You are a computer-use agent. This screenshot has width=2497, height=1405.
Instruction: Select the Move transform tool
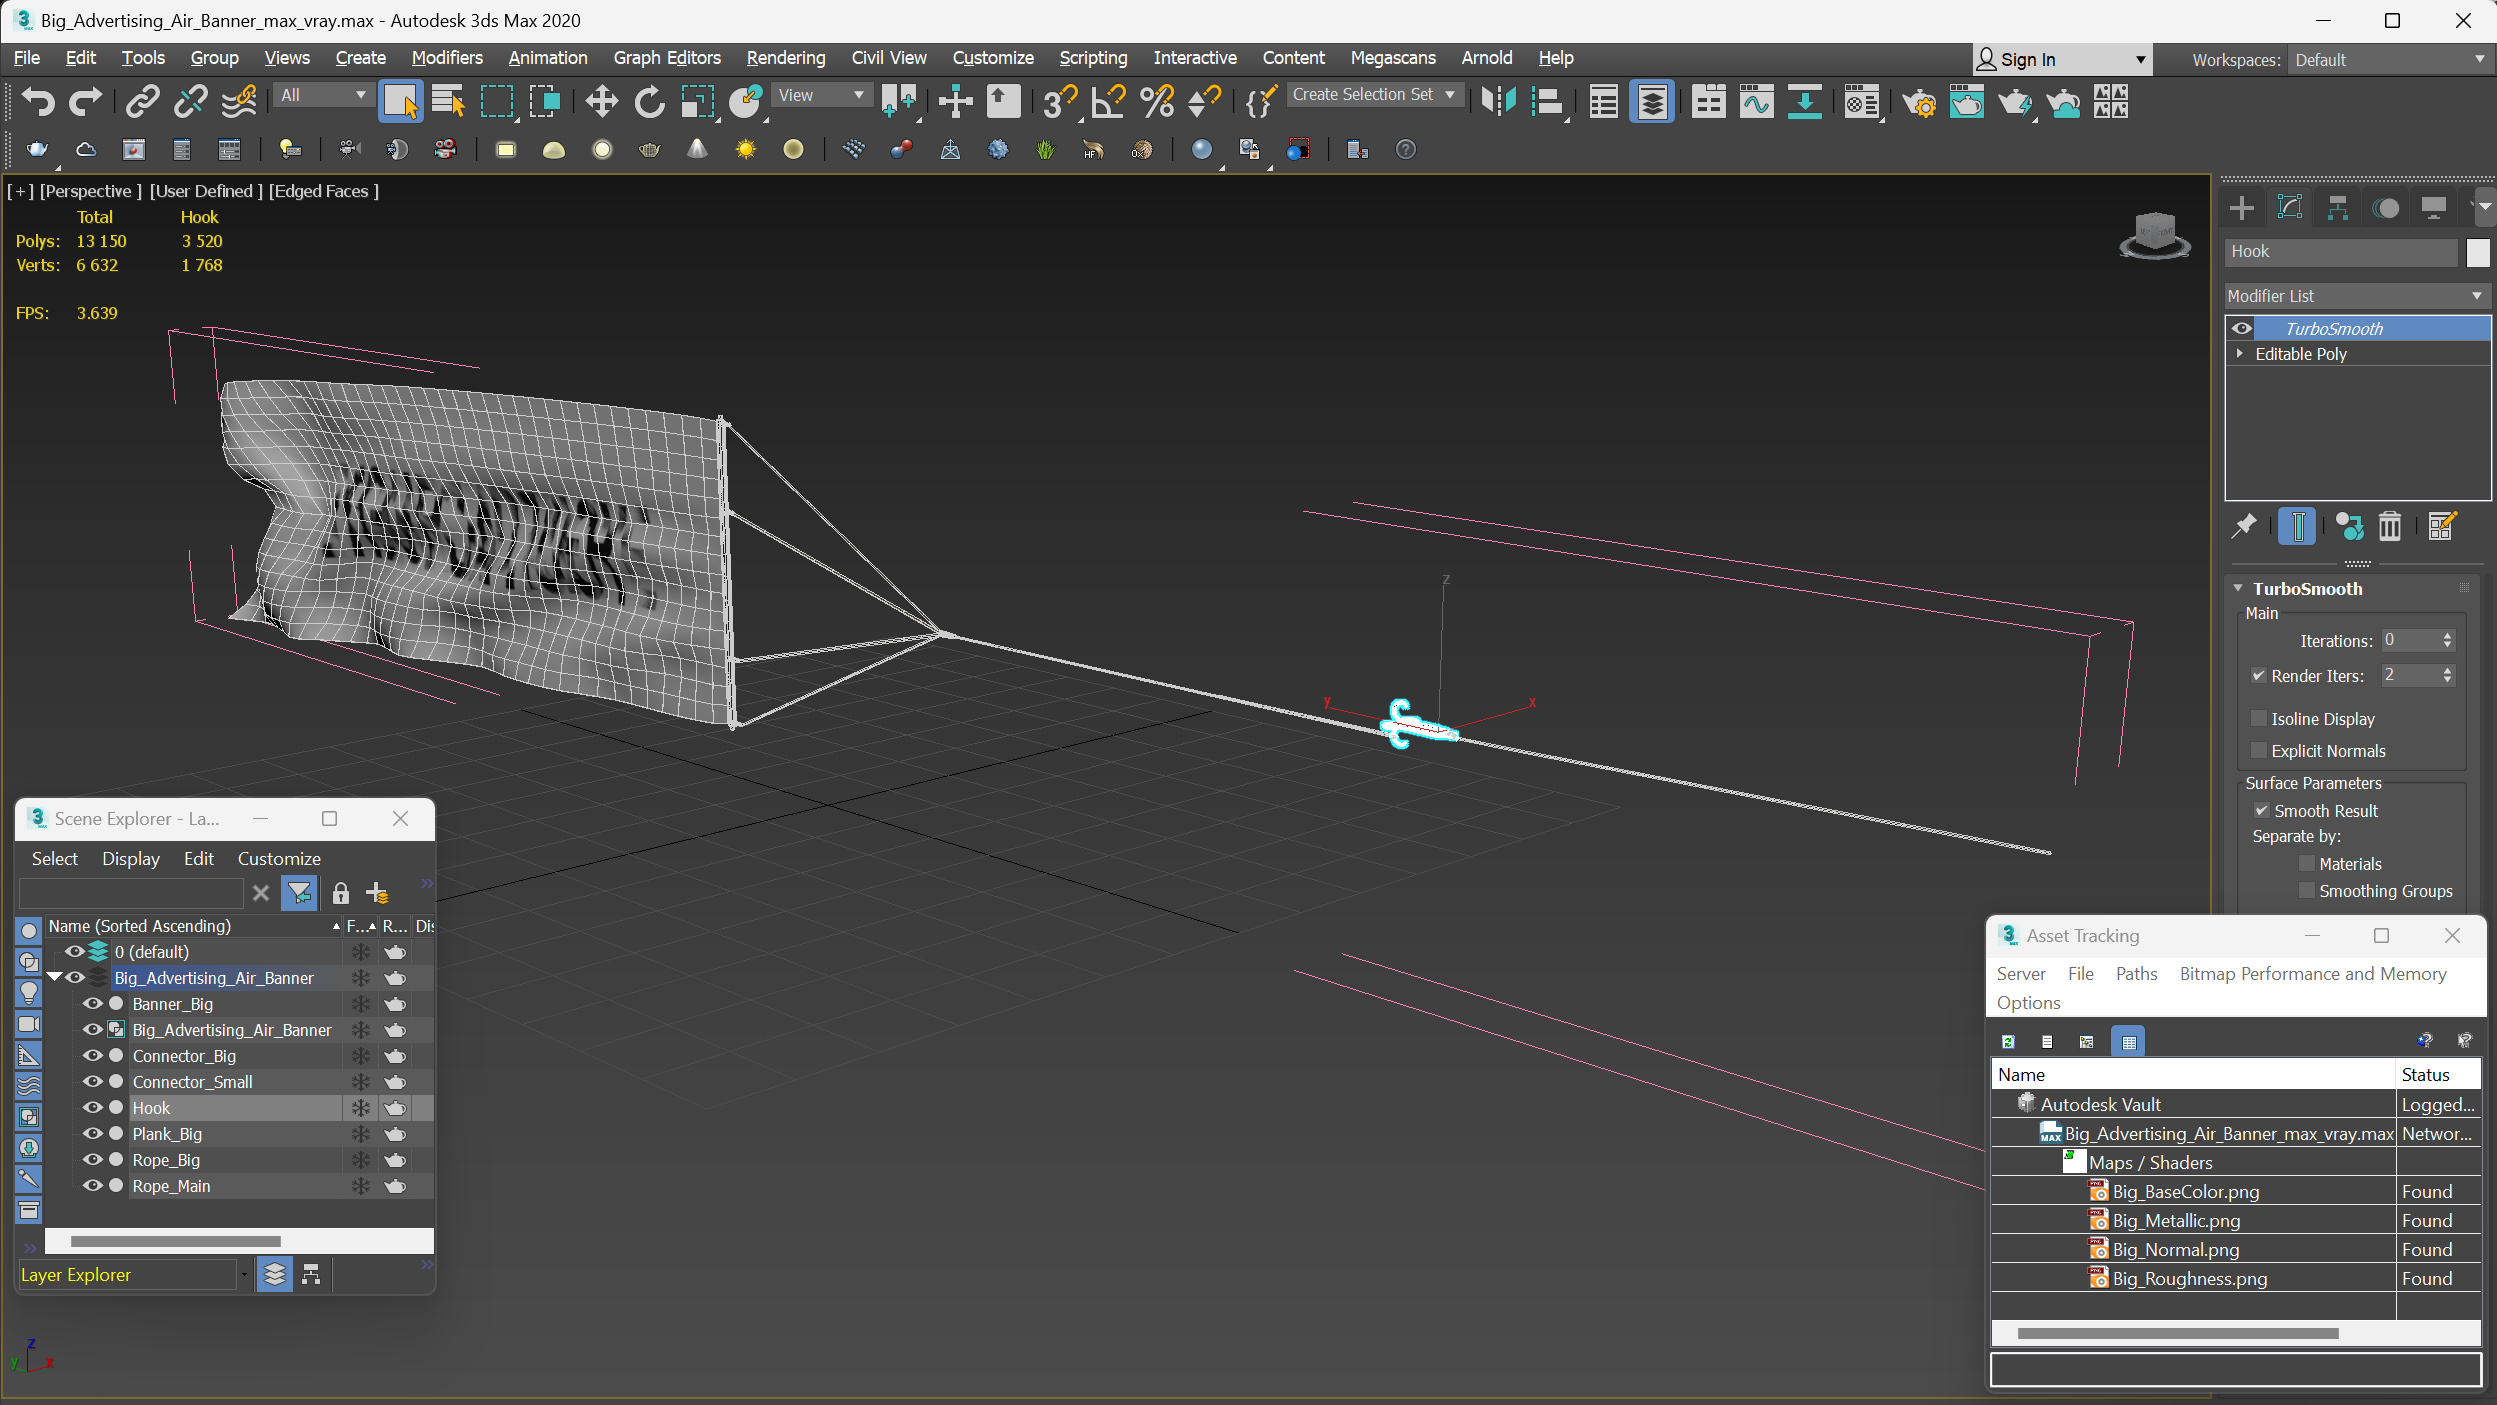tap(600, 103)
